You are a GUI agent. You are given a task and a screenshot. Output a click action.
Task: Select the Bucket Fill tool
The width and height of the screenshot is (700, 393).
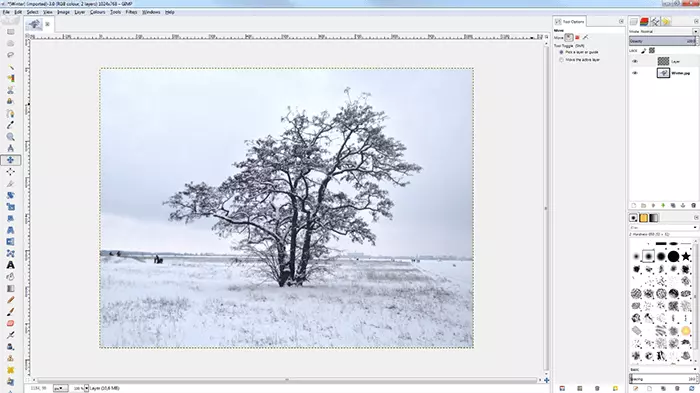(x=10, y=277)
